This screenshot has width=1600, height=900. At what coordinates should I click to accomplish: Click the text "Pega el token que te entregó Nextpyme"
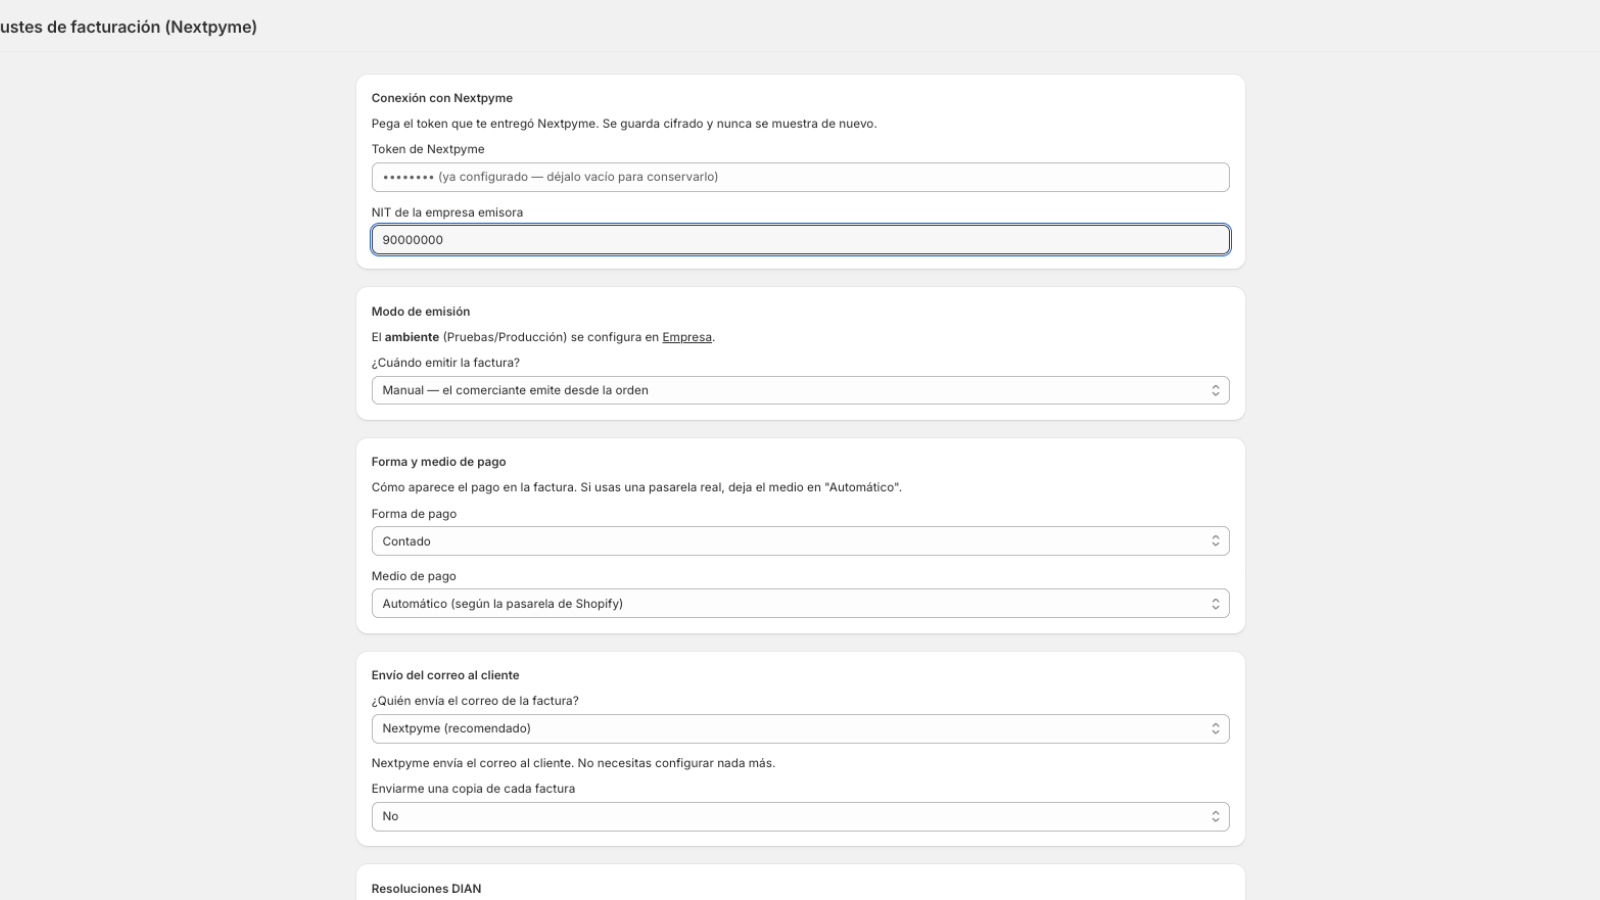(484, 124)
